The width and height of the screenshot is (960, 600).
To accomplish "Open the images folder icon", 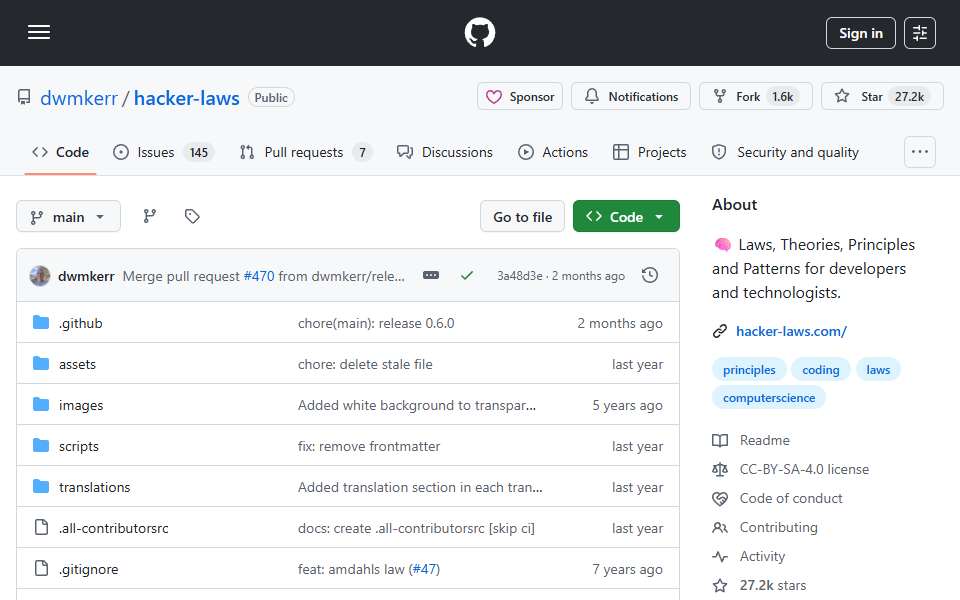I will (41, 404).
